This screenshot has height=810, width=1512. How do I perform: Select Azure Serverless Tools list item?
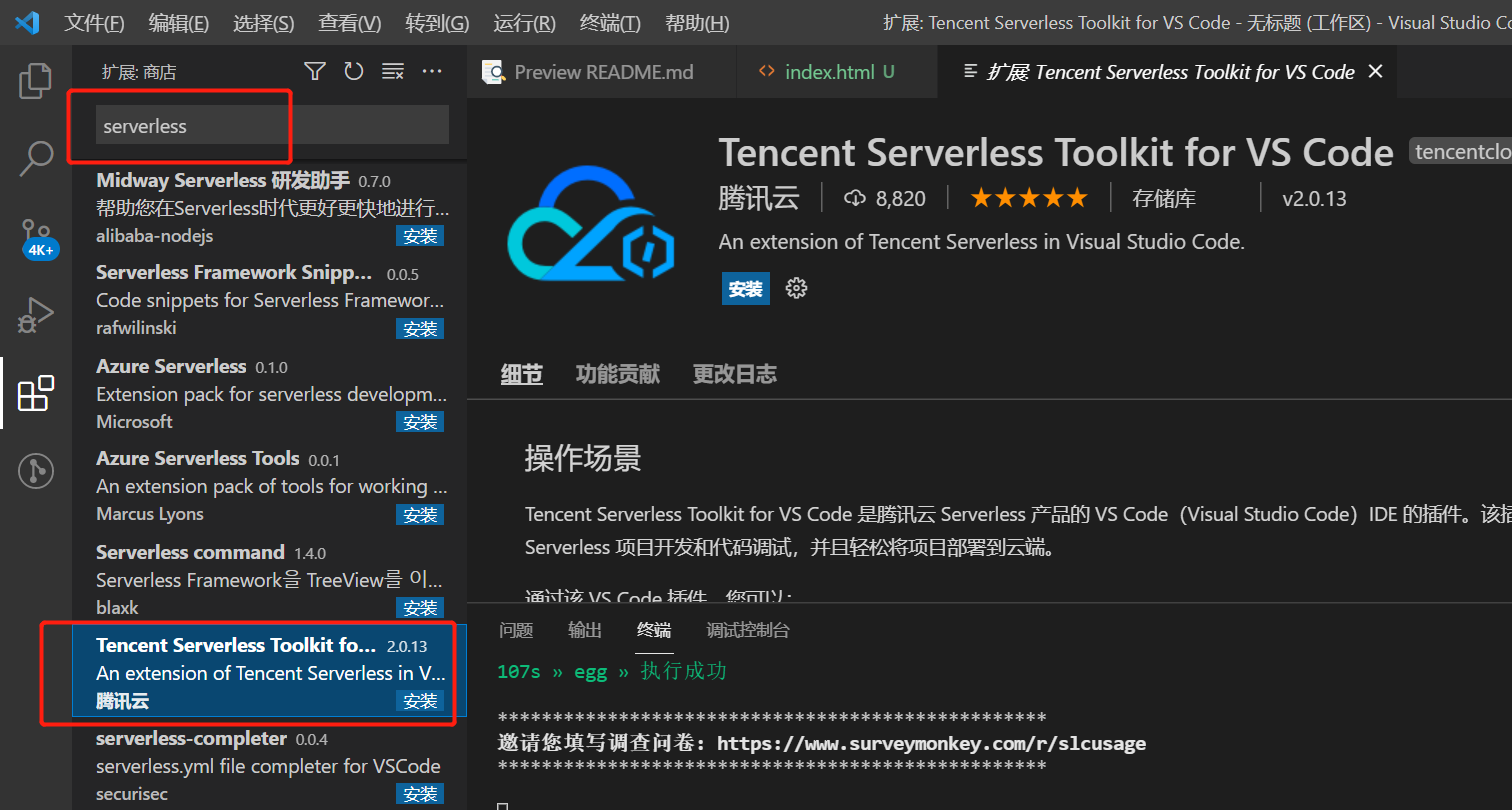[x=270, y=486]
